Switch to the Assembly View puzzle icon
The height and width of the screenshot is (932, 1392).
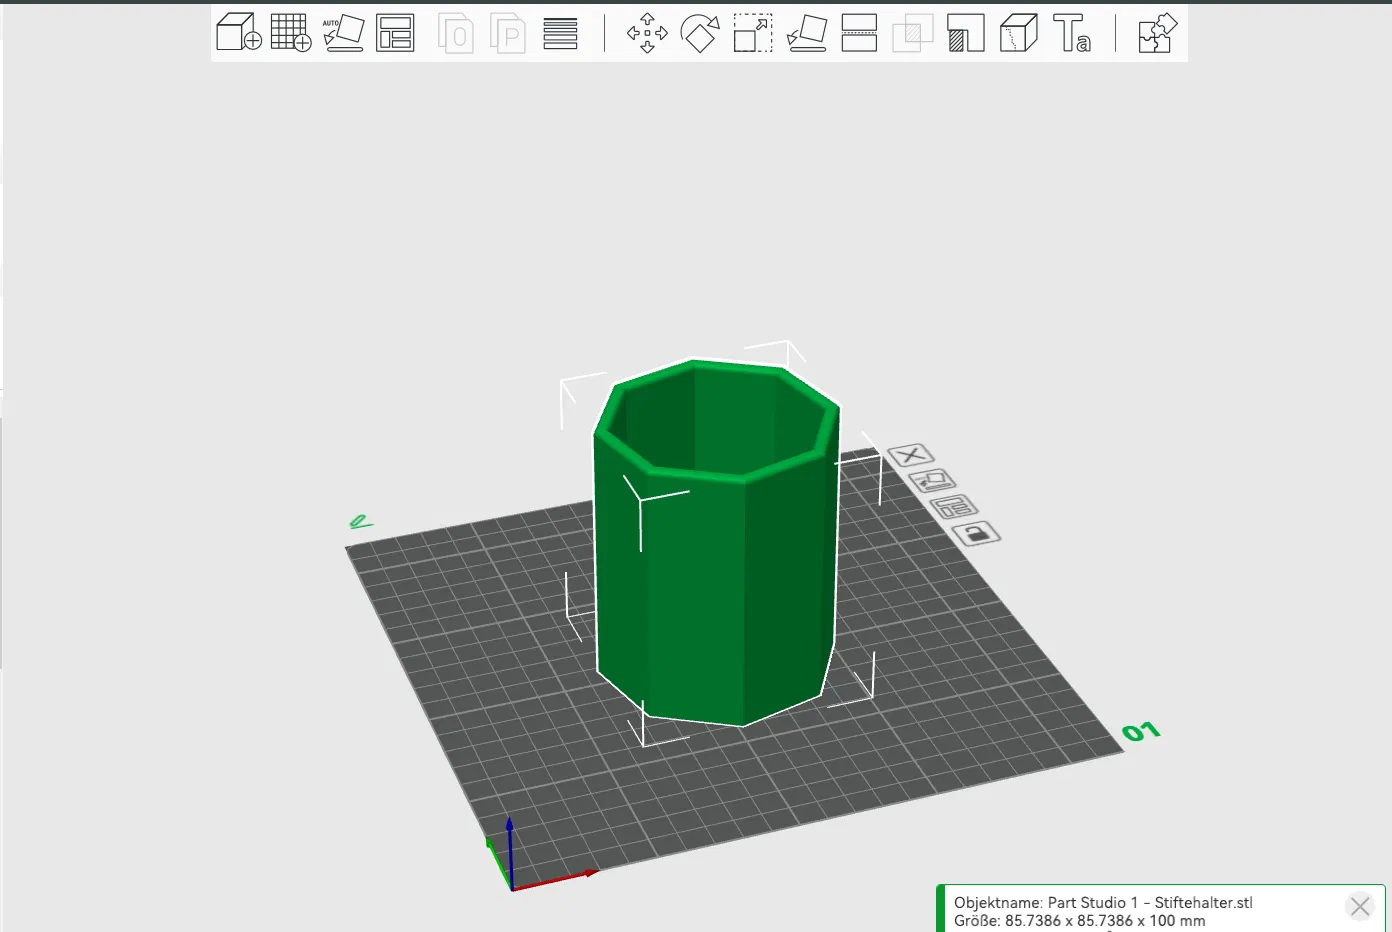tap(1158, 33)
